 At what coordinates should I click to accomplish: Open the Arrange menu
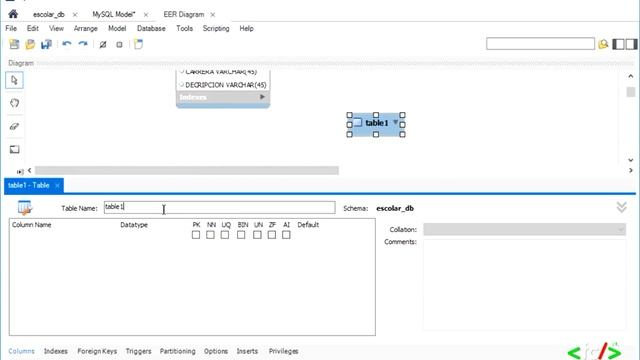pyautogui.click(x=85, y=28)
